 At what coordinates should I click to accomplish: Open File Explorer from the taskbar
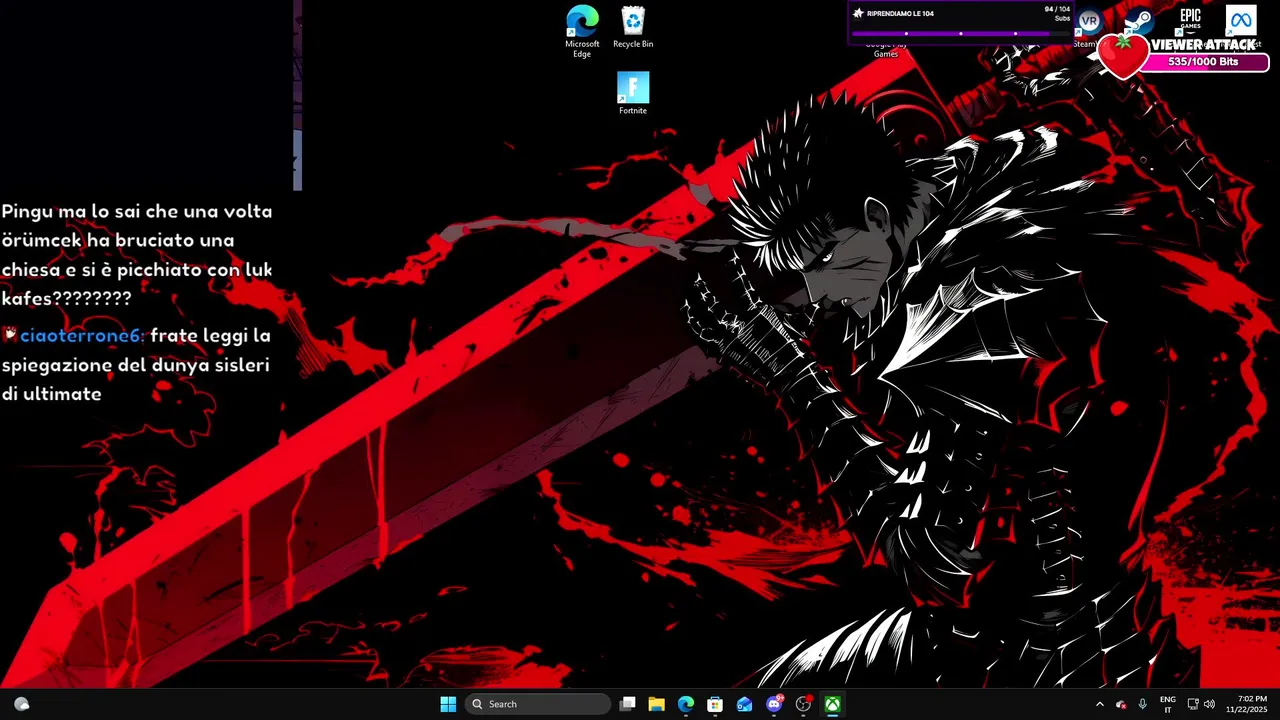tap(657, 704)
